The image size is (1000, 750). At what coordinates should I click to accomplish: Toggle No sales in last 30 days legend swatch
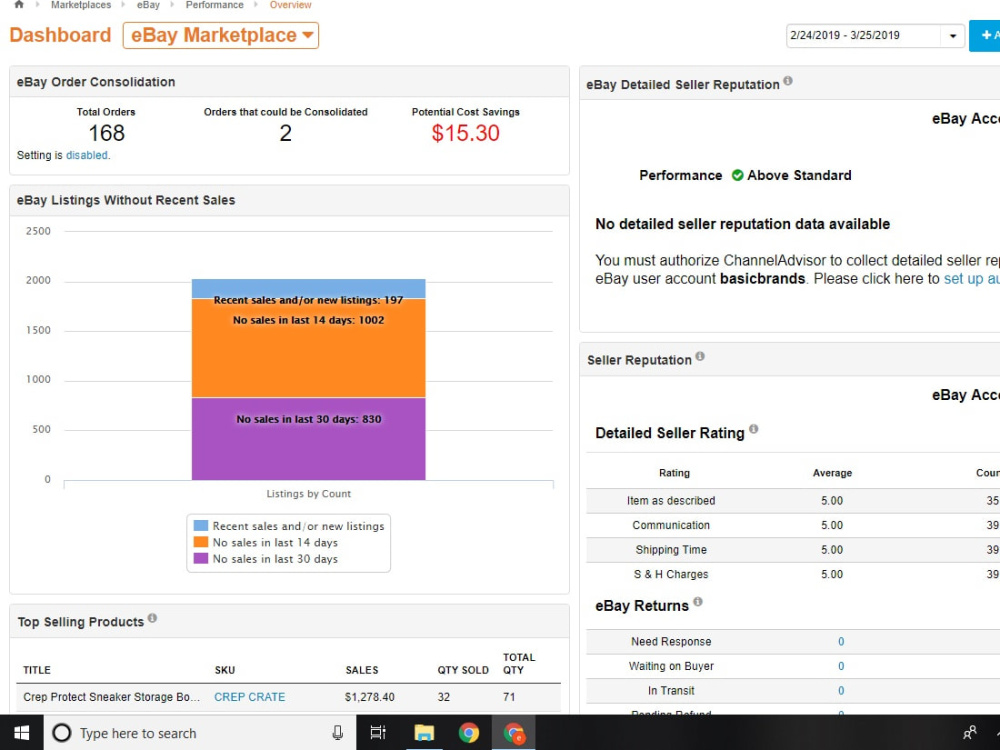click(x=201, y=559)
